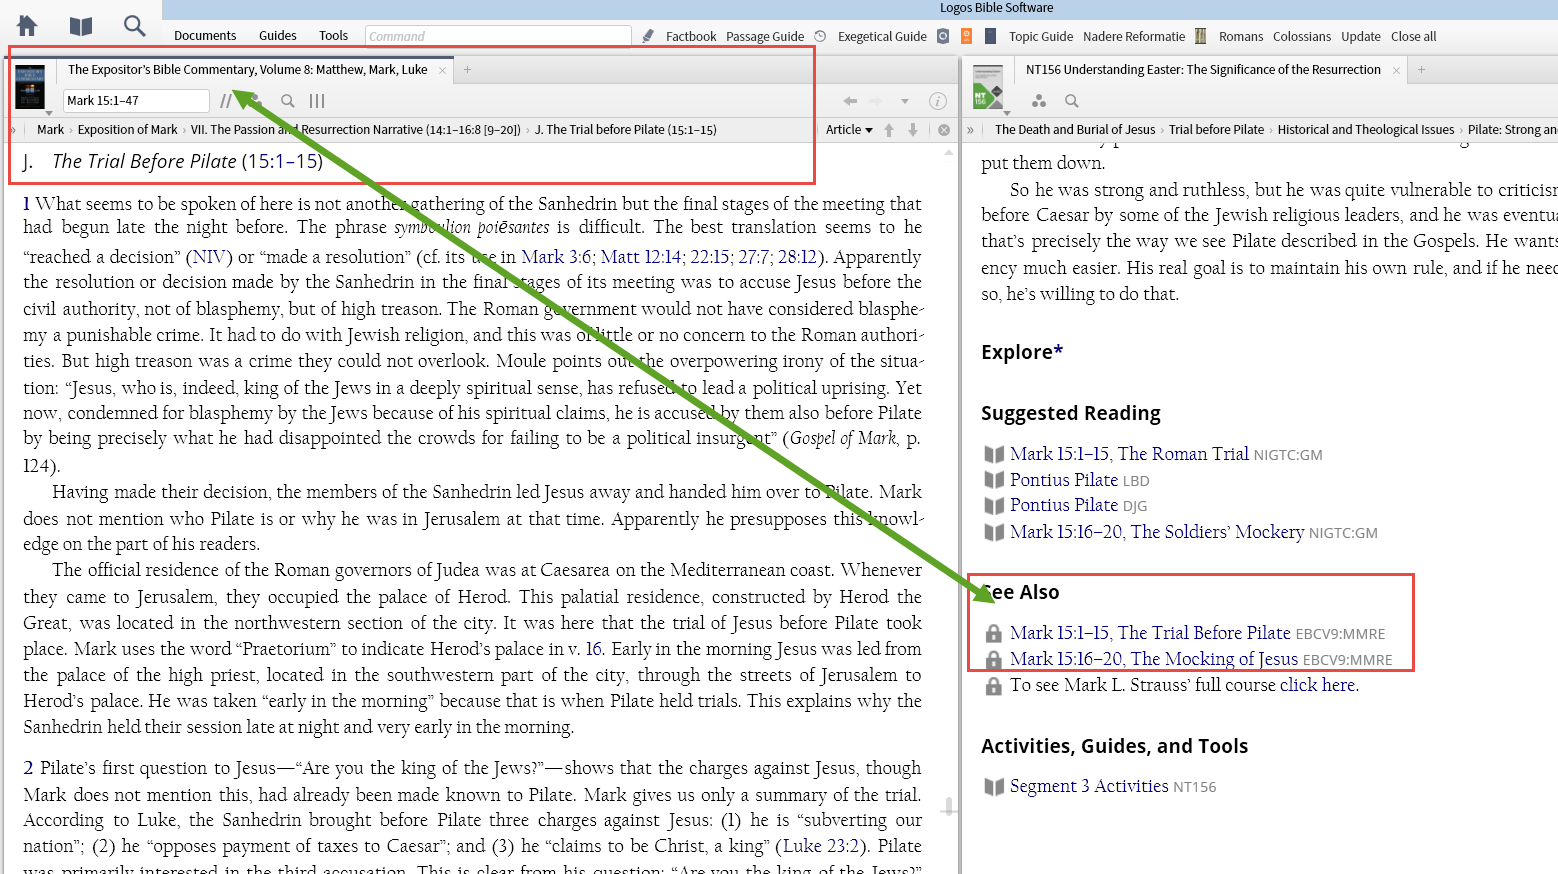
Task: Open Mark 15:1–15, The Trial Before Pilate link
Action: (1150, 633)
